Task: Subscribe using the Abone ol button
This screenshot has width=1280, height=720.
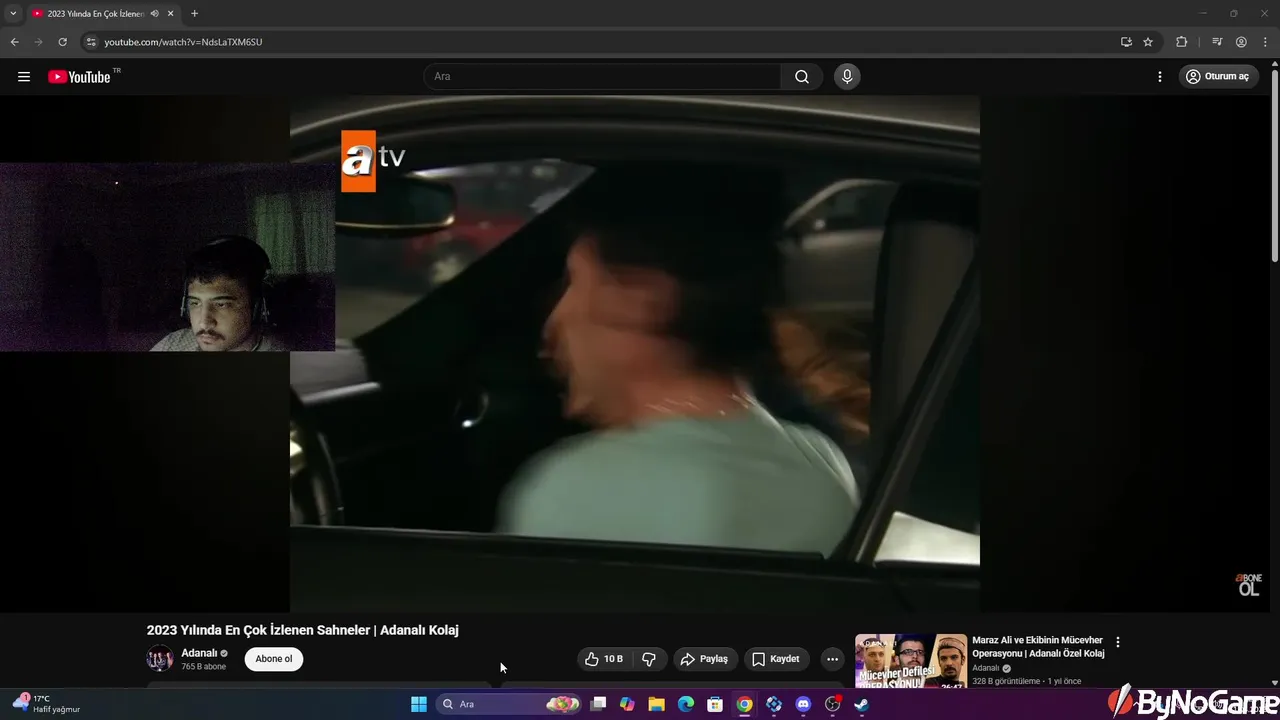Action: [x=274, y=659]
